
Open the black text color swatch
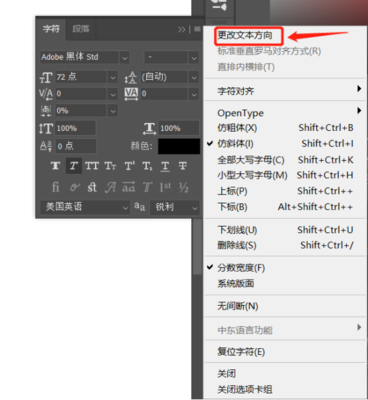click(x=179, y=146)
